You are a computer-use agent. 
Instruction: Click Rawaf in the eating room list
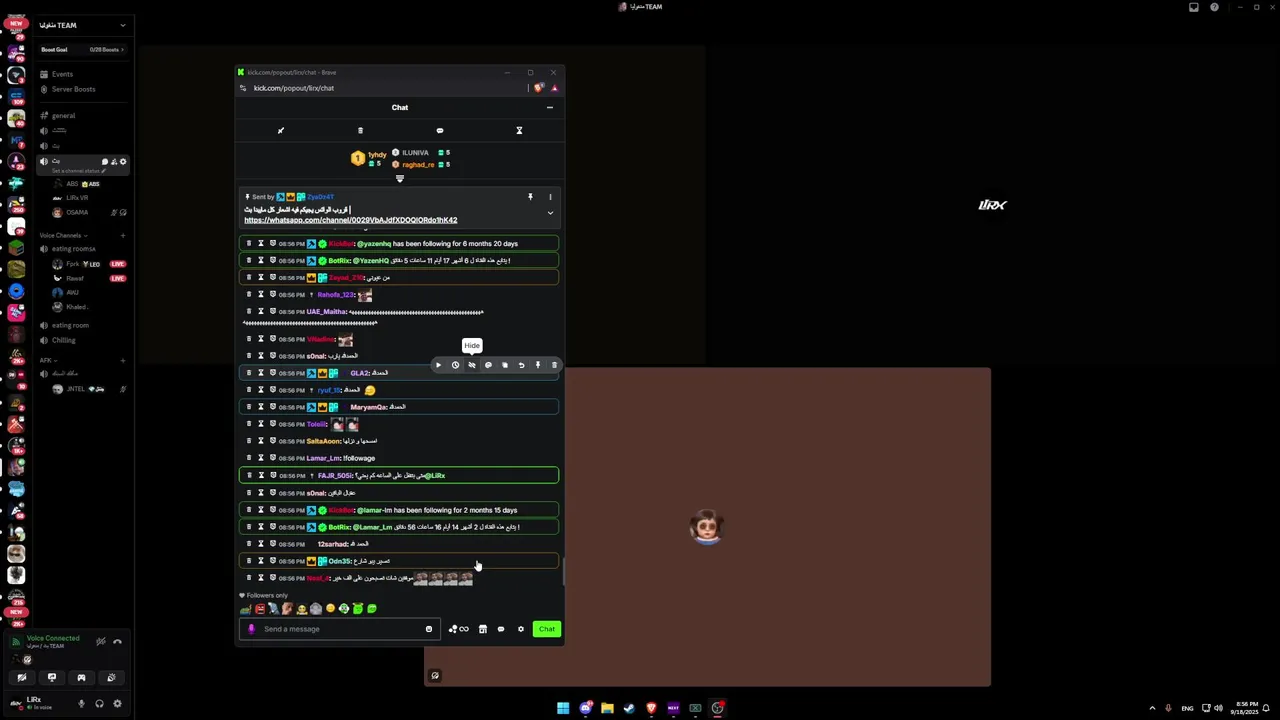coord(75,278)
